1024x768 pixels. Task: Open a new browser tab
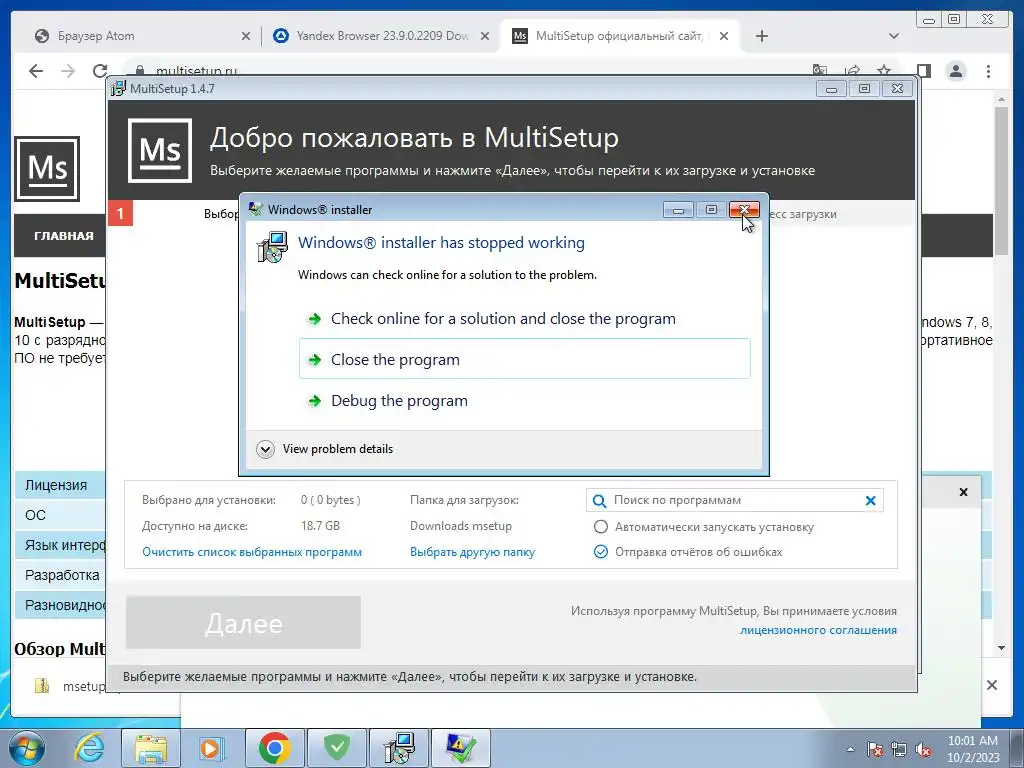pyautogui.click(x=761, y=37)
